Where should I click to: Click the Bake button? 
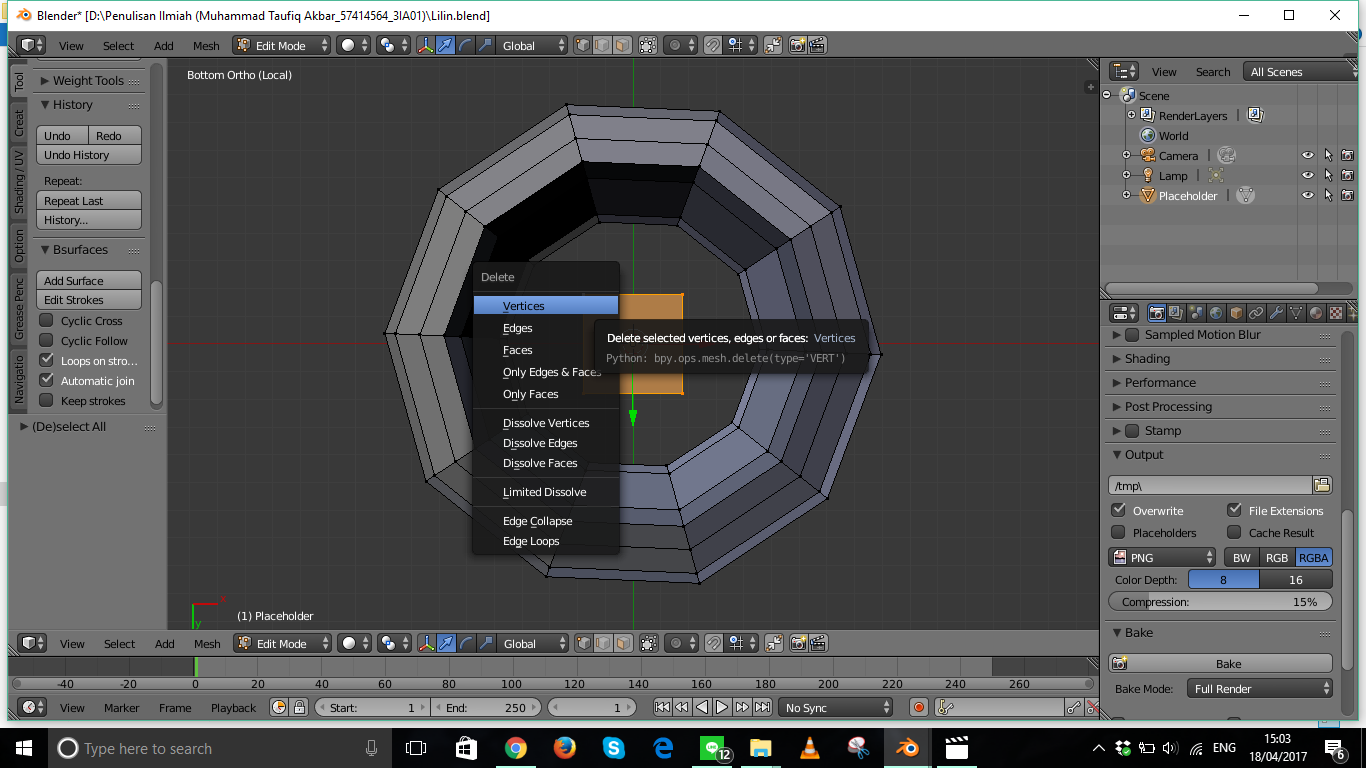[1220, 663]
